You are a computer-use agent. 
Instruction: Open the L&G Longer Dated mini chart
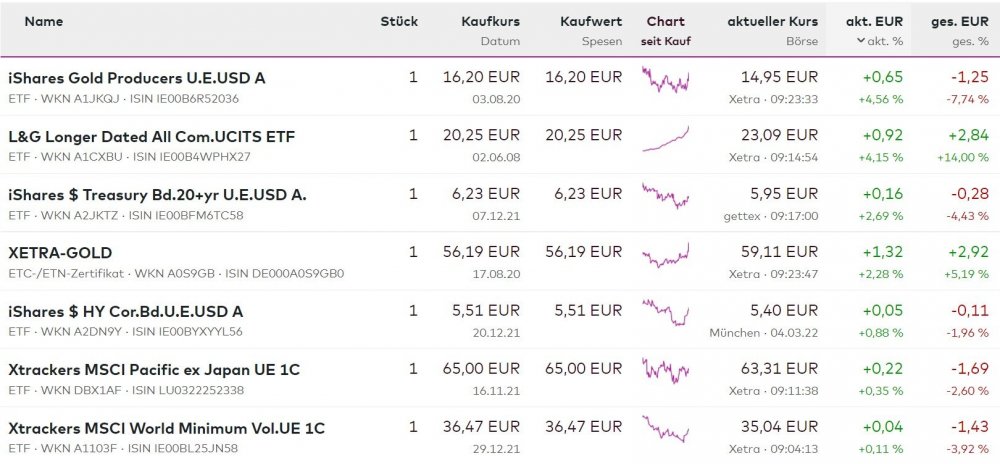[x=665, y=139]
